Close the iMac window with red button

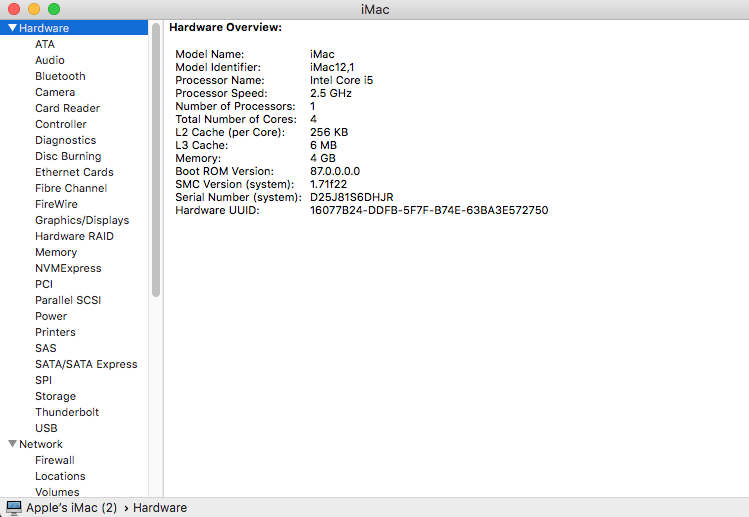click(x=14, y=9)
